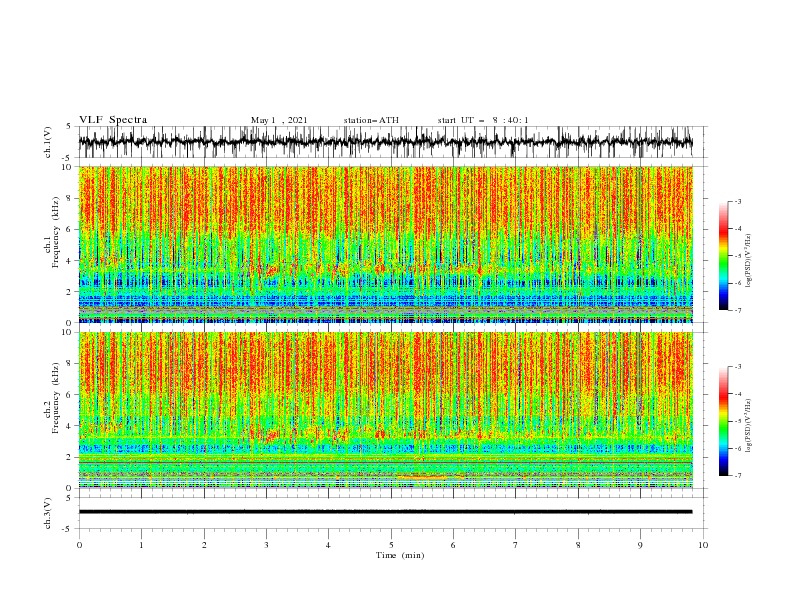Click the ch.2 "Frequency (kHz)" axis label
This screenshot has width=792, height=612.
(55, 398)
